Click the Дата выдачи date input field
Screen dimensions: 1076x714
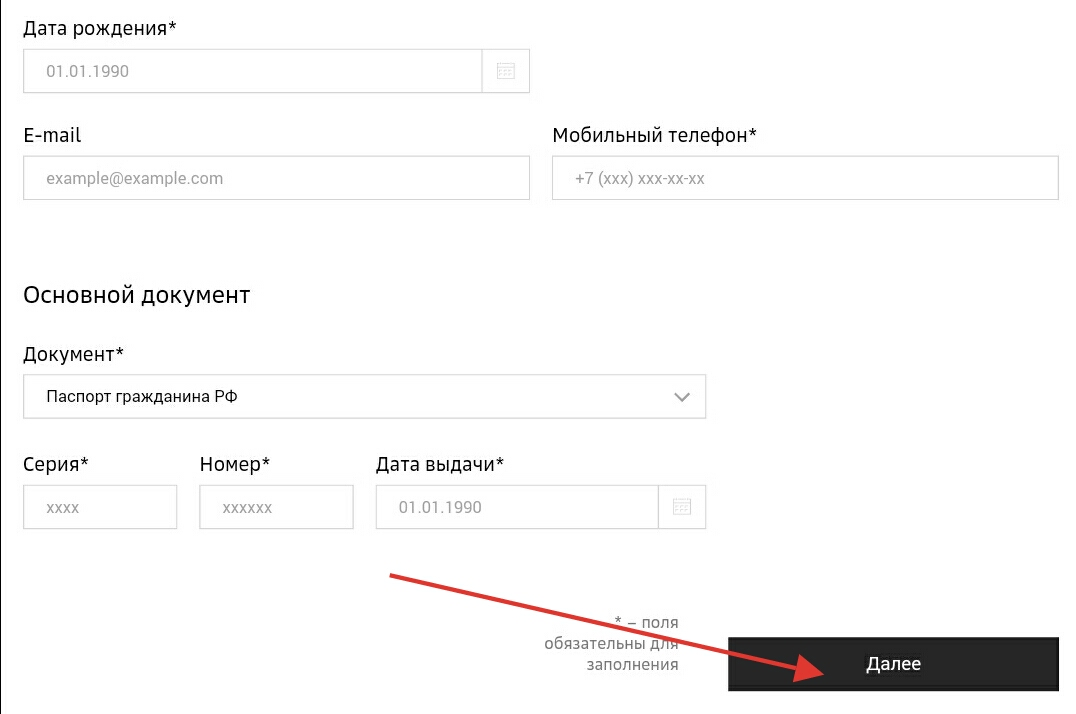click(x=516, y=507)
